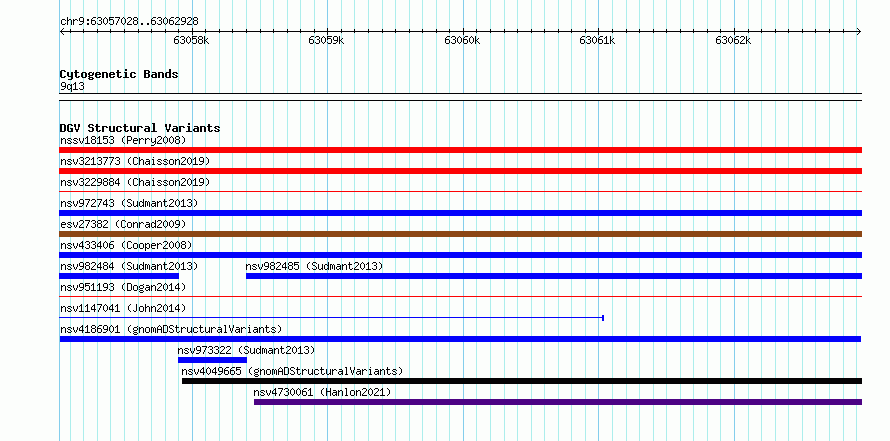The width and height of the screenshot is (890, 441).
Task: Open nsv4186901 (gnomADStructuralVariants) label
Action: [171, 329]
